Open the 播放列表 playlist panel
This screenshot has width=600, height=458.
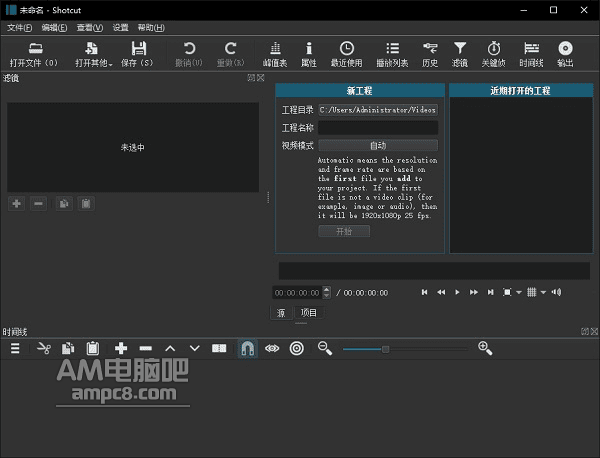(392, 54)
